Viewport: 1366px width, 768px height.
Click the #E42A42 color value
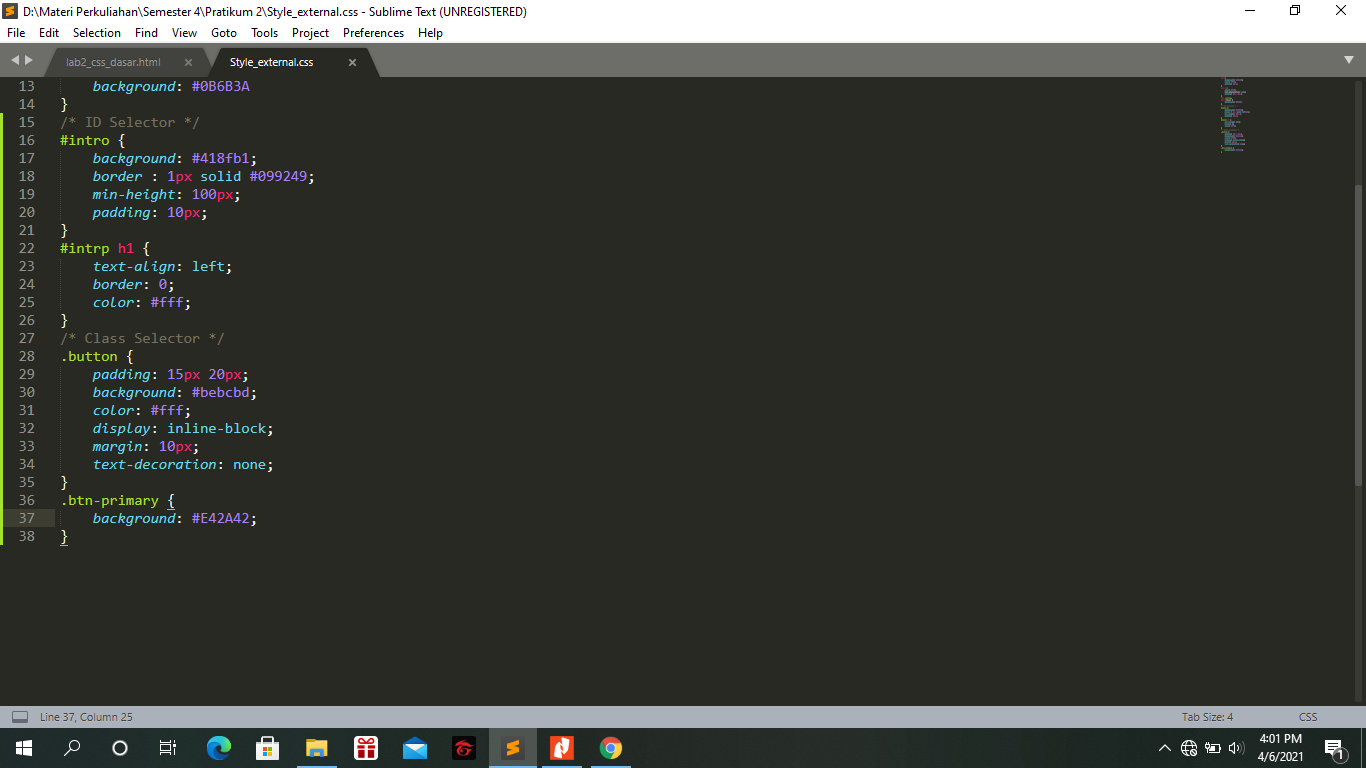coord(220,518)
